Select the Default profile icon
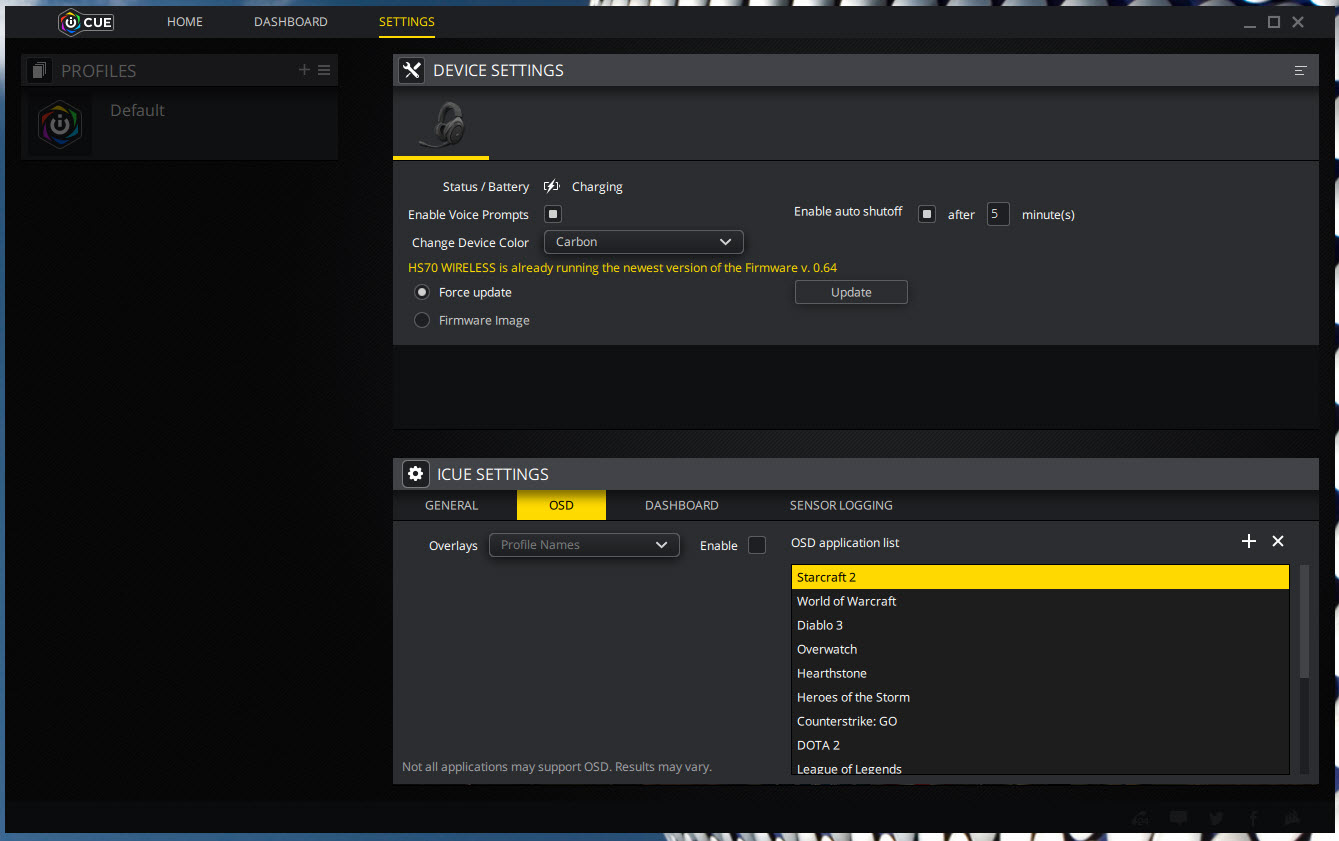Screen dimensions: 1339x841 59,124
